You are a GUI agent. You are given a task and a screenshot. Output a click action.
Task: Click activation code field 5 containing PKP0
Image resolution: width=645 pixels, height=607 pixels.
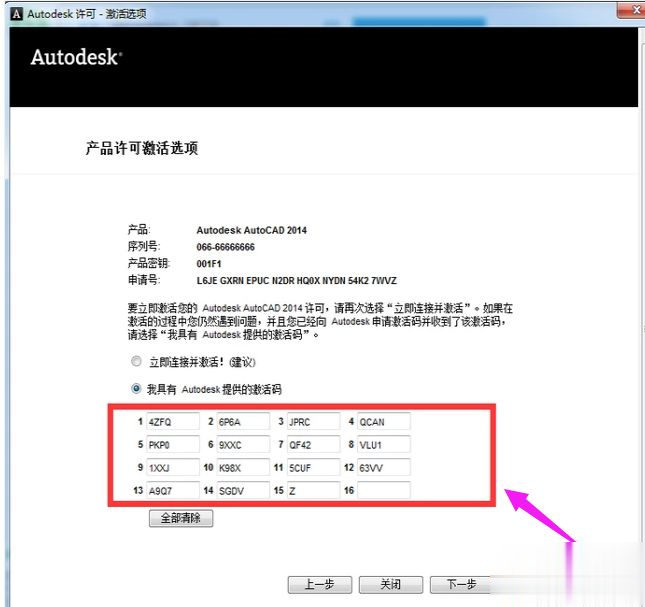pos(173,445)
